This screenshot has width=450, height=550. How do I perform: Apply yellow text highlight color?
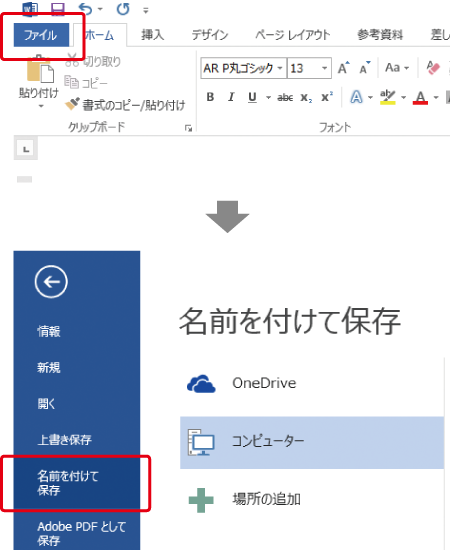(x=388, y=97)
